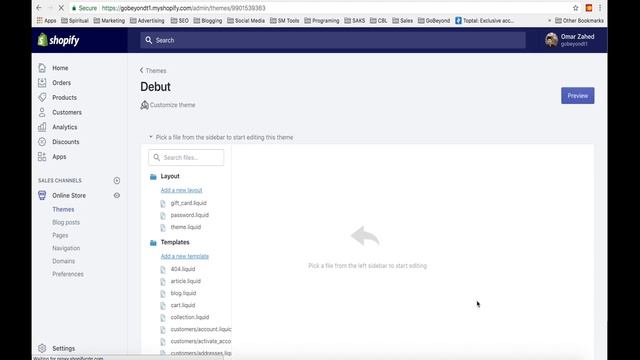The width and height of the screenshot is (640, 360).
Task: Open the Other Bookmarks folder
Action: click(579, 20)
